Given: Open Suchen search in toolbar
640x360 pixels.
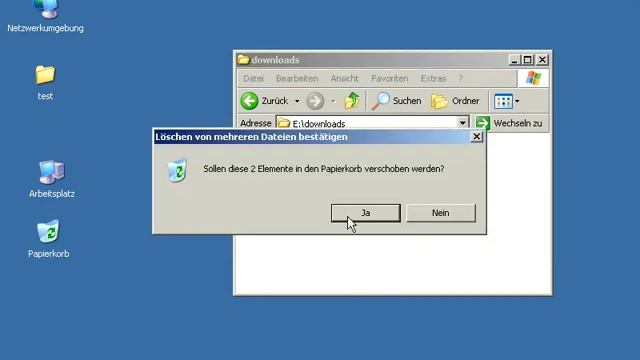Looking at the screenshot, I should [396, 101].
